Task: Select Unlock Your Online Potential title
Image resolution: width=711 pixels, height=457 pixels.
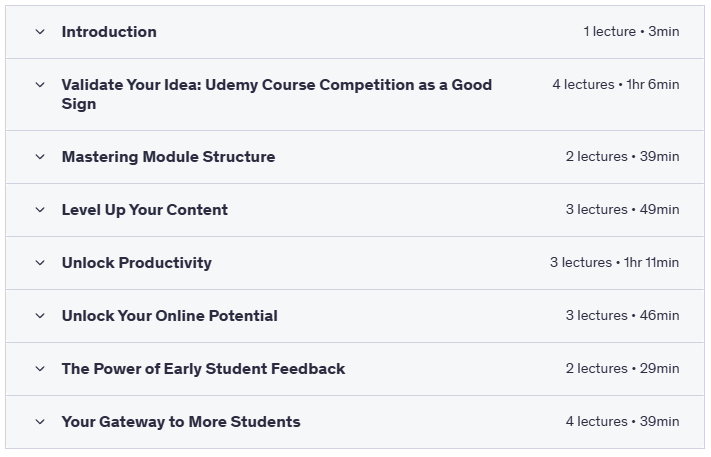Action: tap(169, 316)
